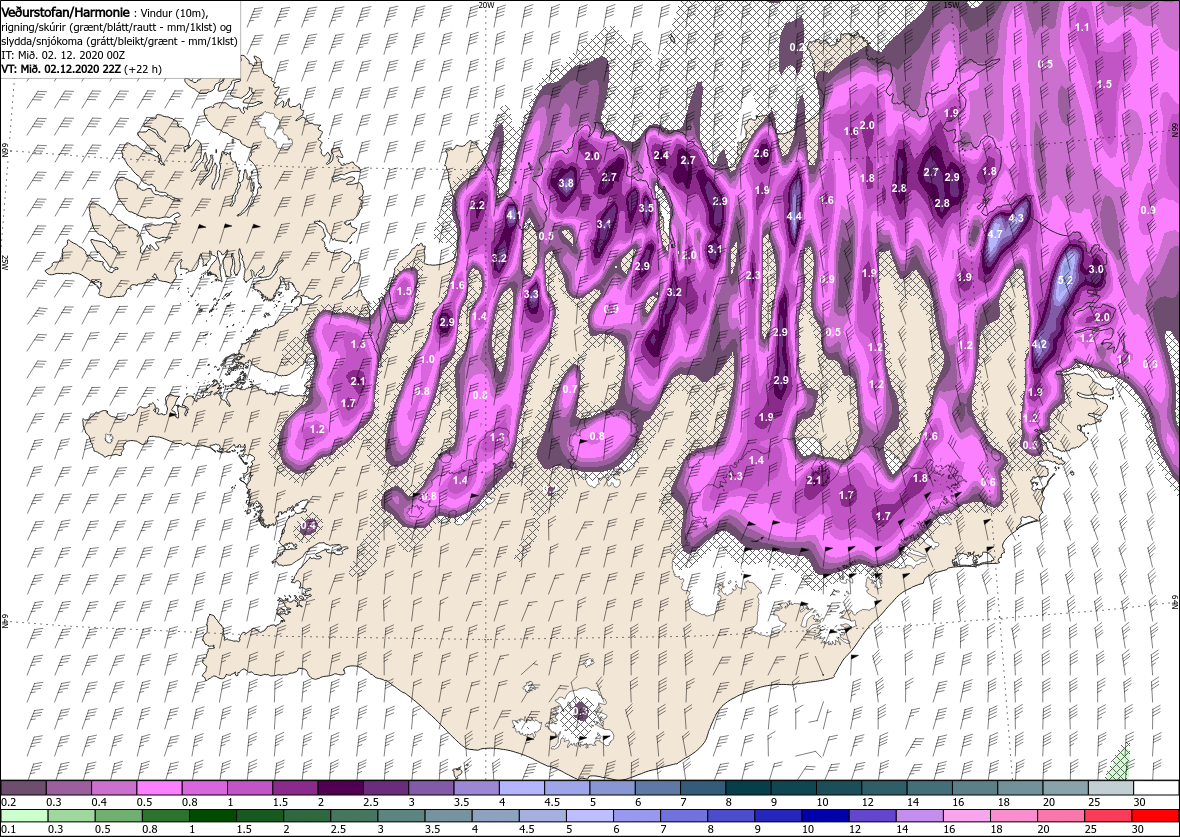The width and height of the screenshot is (1180, 837).
Task: Click the 4.1 precipitation value on the map
Action: point(514,215)
